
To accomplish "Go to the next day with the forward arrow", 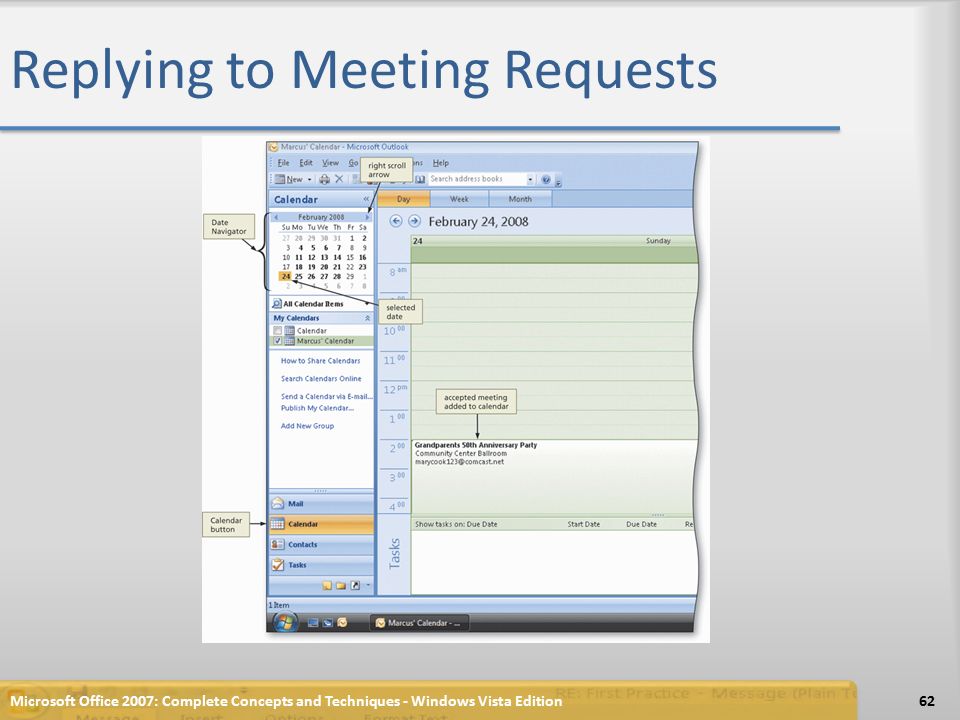I will [414, 221].
